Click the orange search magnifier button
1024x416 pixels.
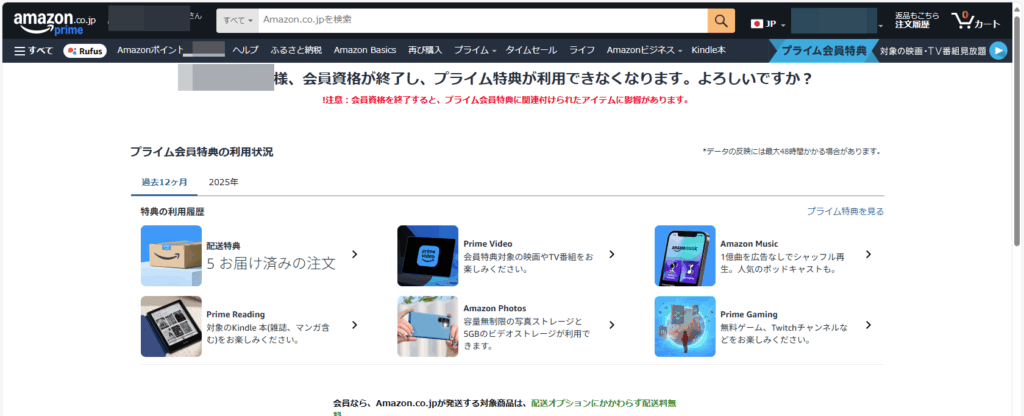click(721, 22)
